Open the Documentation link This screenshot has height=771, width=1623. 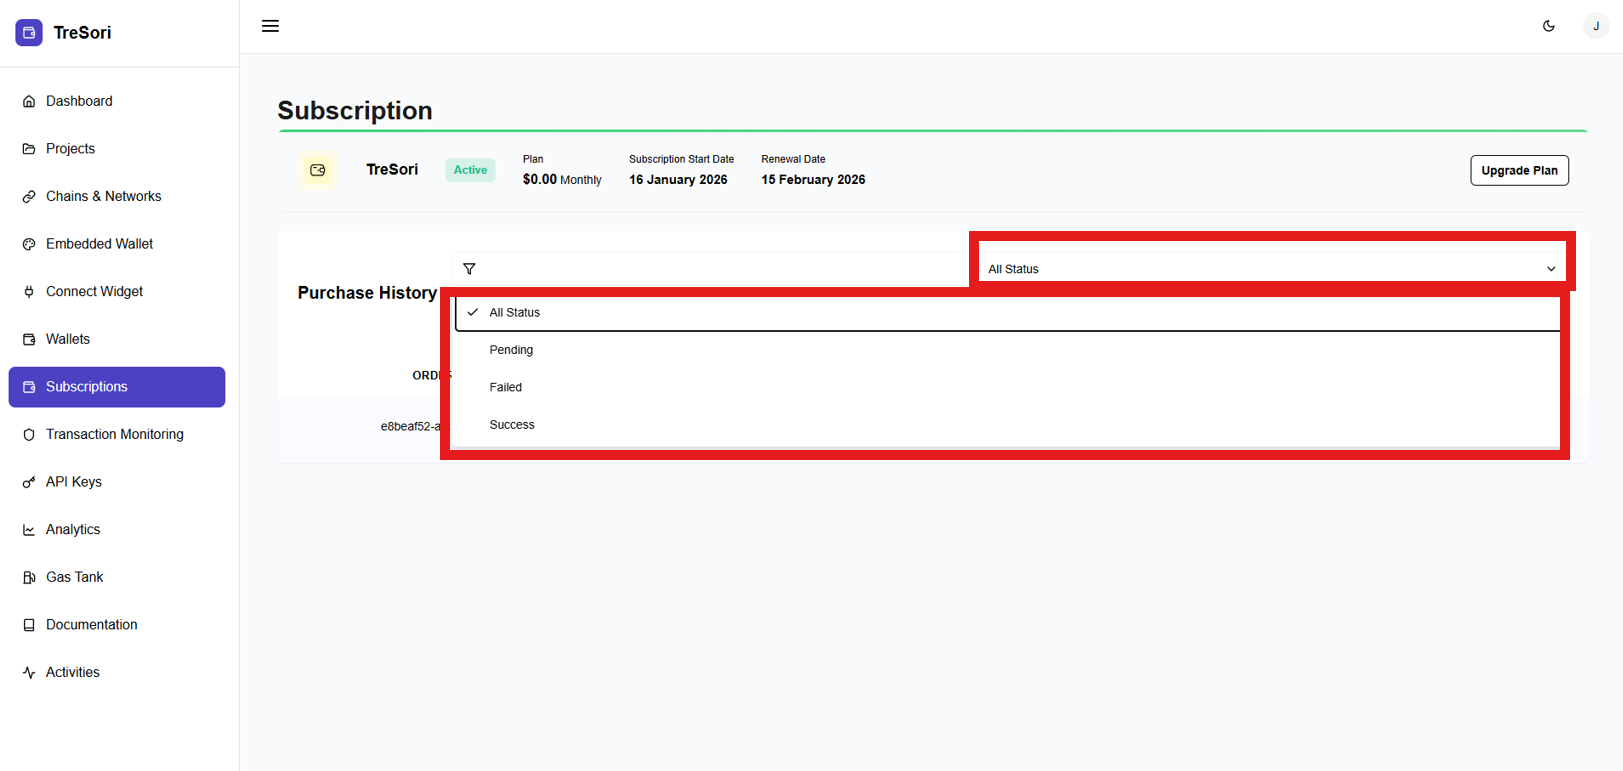(x=91, y=625)
